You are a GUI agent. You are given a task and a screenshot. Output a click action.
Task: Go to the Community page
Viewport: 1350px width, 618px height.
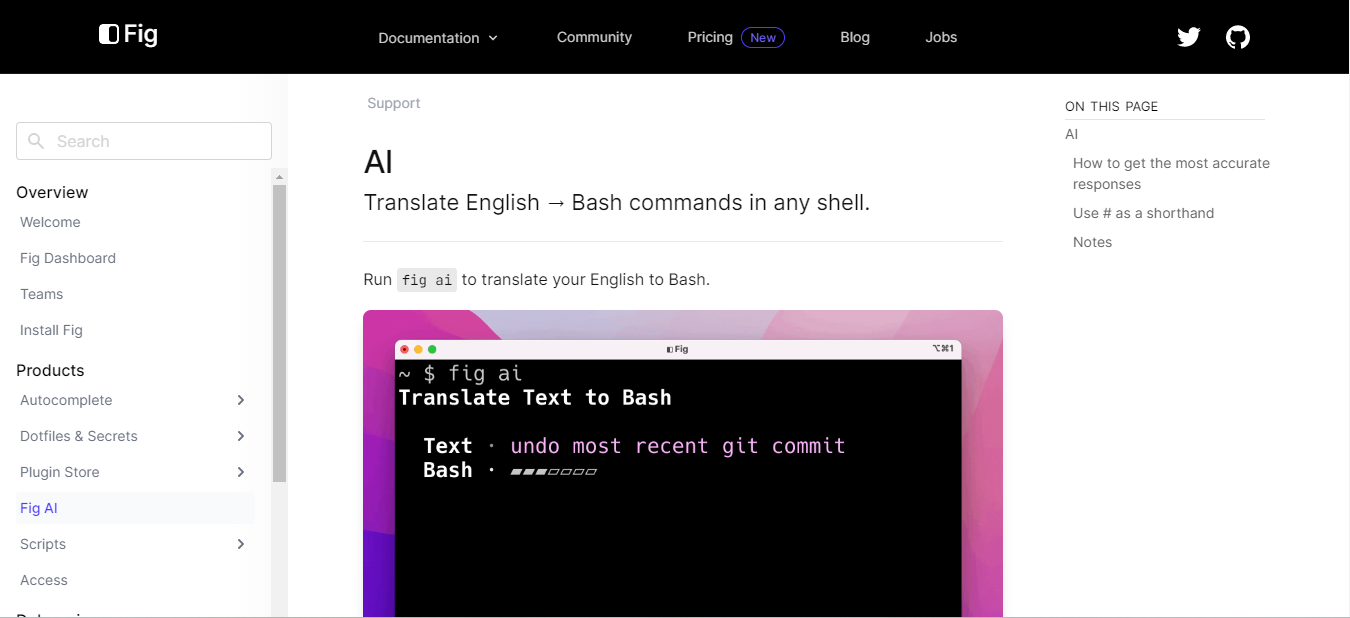point(594,37)
